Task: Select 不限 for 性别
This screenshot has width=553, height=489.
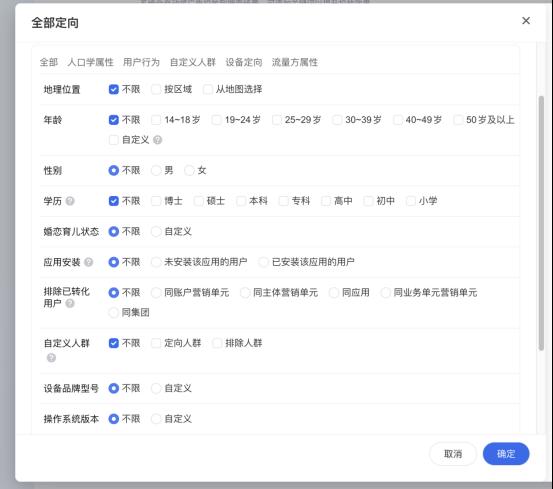Action: click(x=114, y=171)
